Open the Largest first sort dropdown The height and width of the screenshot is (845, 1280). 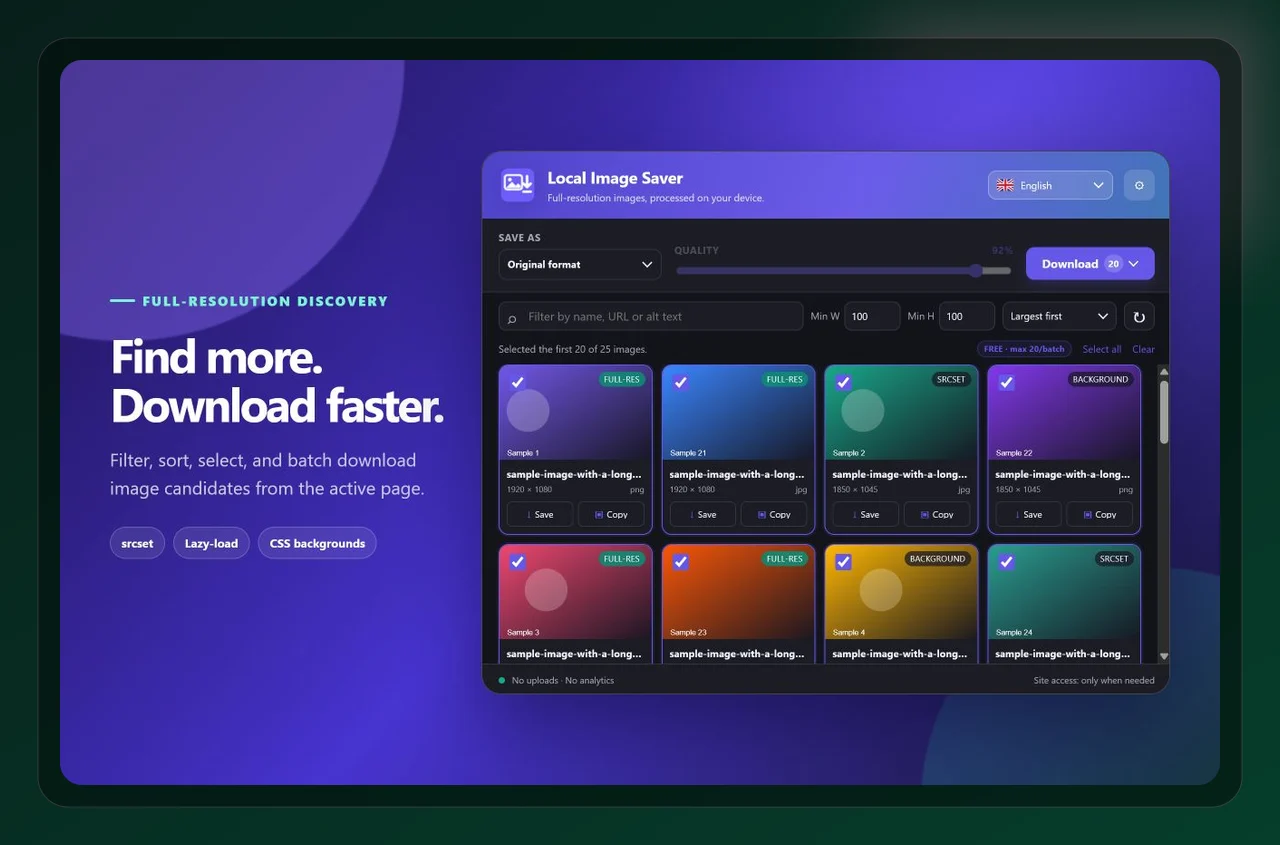(x=1059, y=316)
